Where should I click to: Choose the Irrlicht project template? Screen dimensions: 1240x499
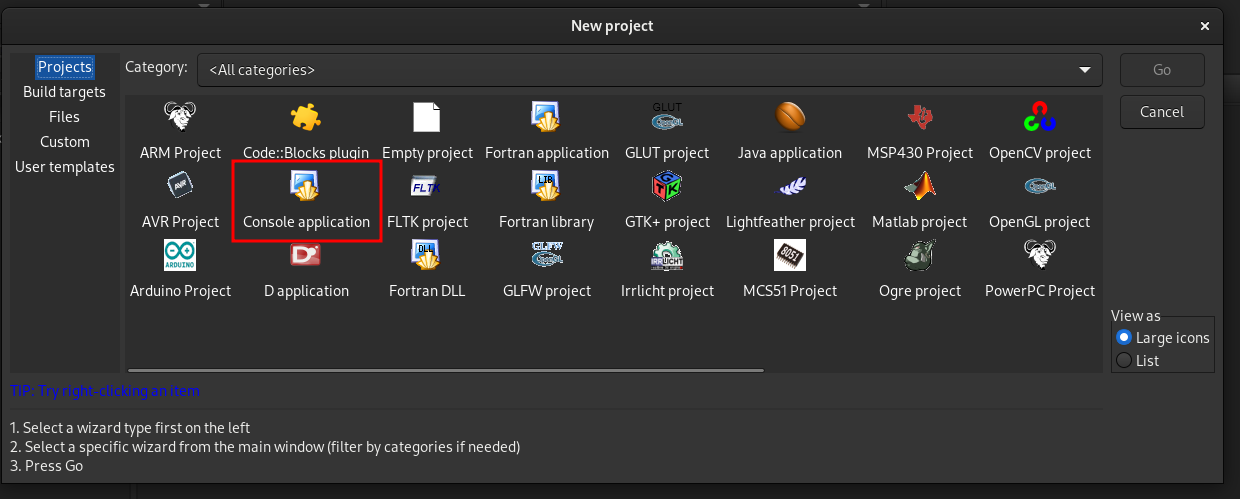tap(666, 256)
